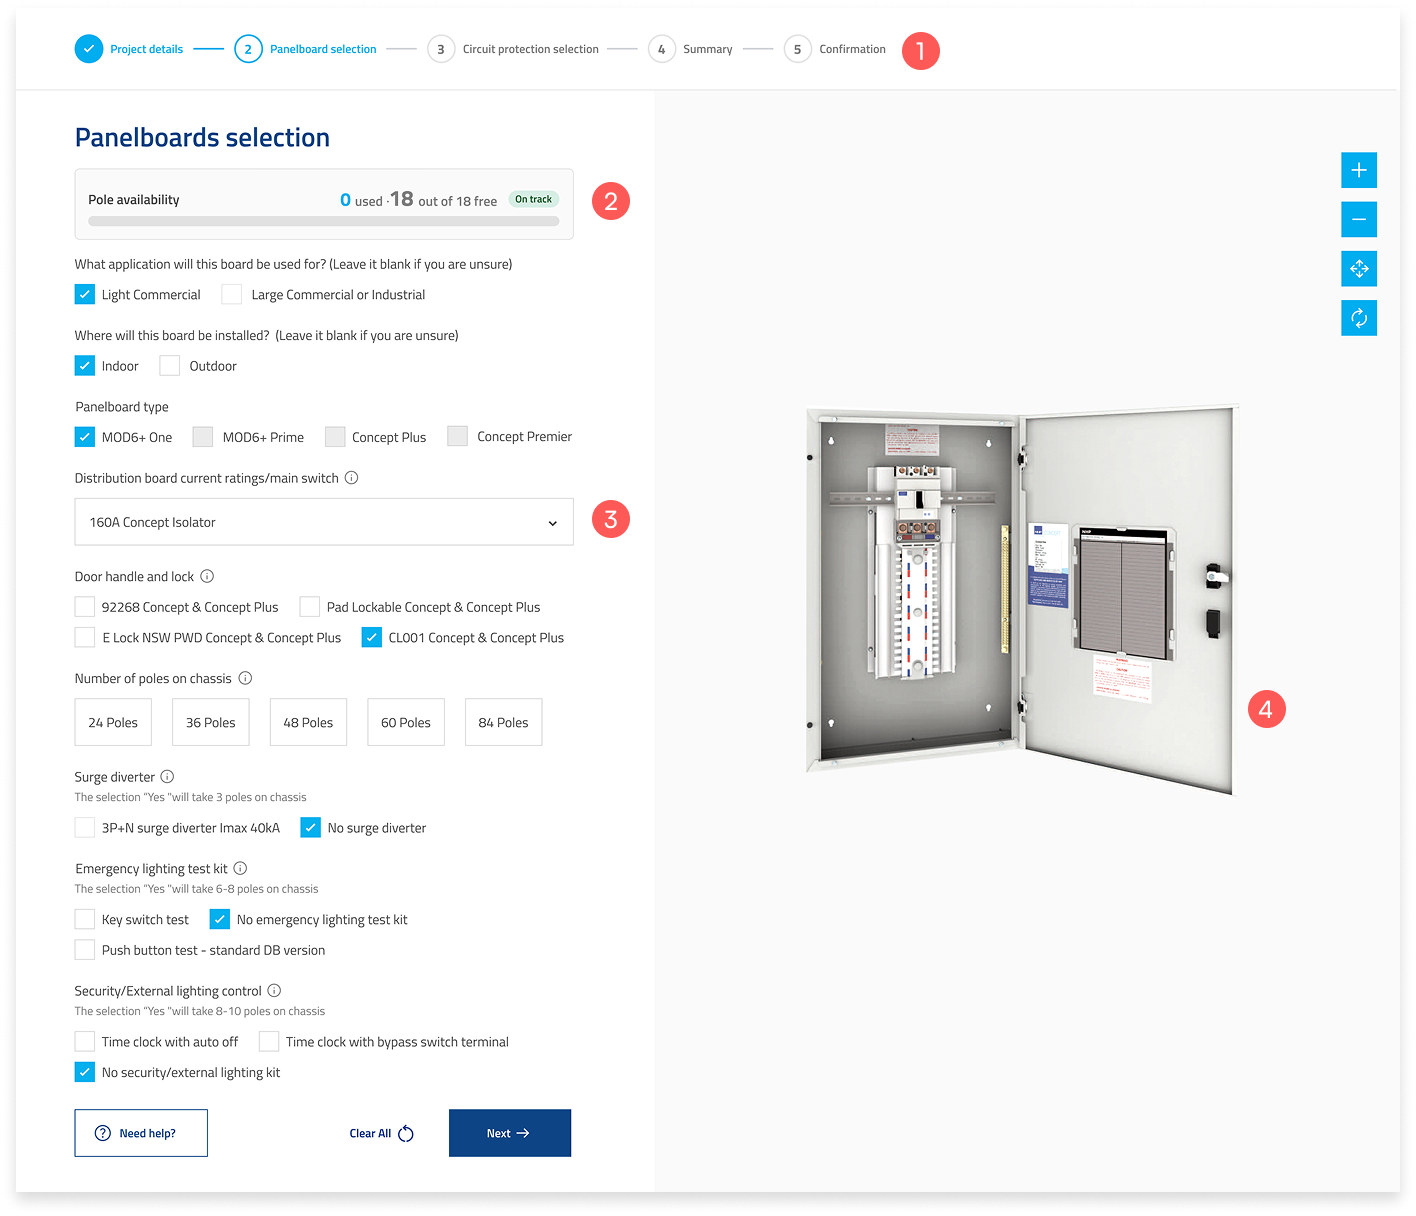Select MOD6+ Prime panelboard type

pos(203,436)
